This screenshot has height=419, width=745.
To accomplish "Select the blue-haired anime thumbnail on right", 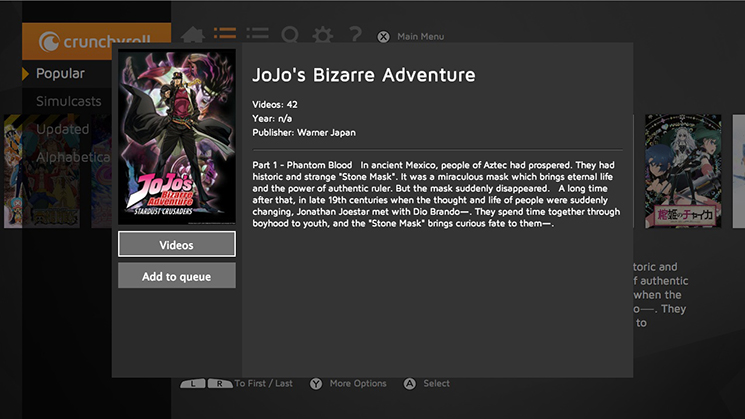I will [682, 170].
